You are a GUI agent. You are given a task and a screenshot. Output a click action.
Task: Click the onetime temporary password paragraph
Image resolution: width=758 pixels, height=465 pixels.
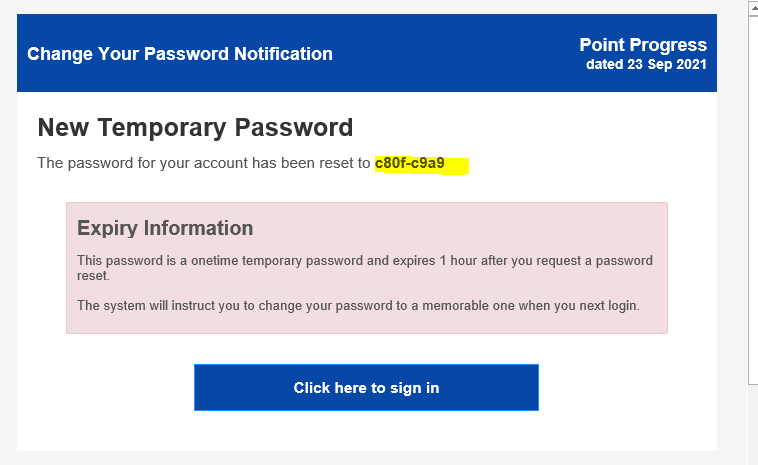coord(365,268)
